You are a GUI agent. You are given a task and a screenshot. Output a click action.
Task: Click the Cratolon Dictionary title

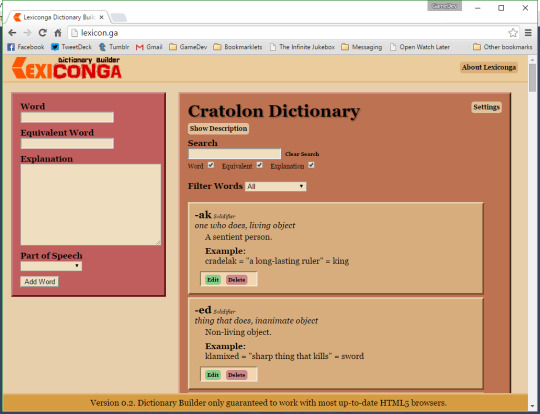pyautogui.click(x=274, y=111)
